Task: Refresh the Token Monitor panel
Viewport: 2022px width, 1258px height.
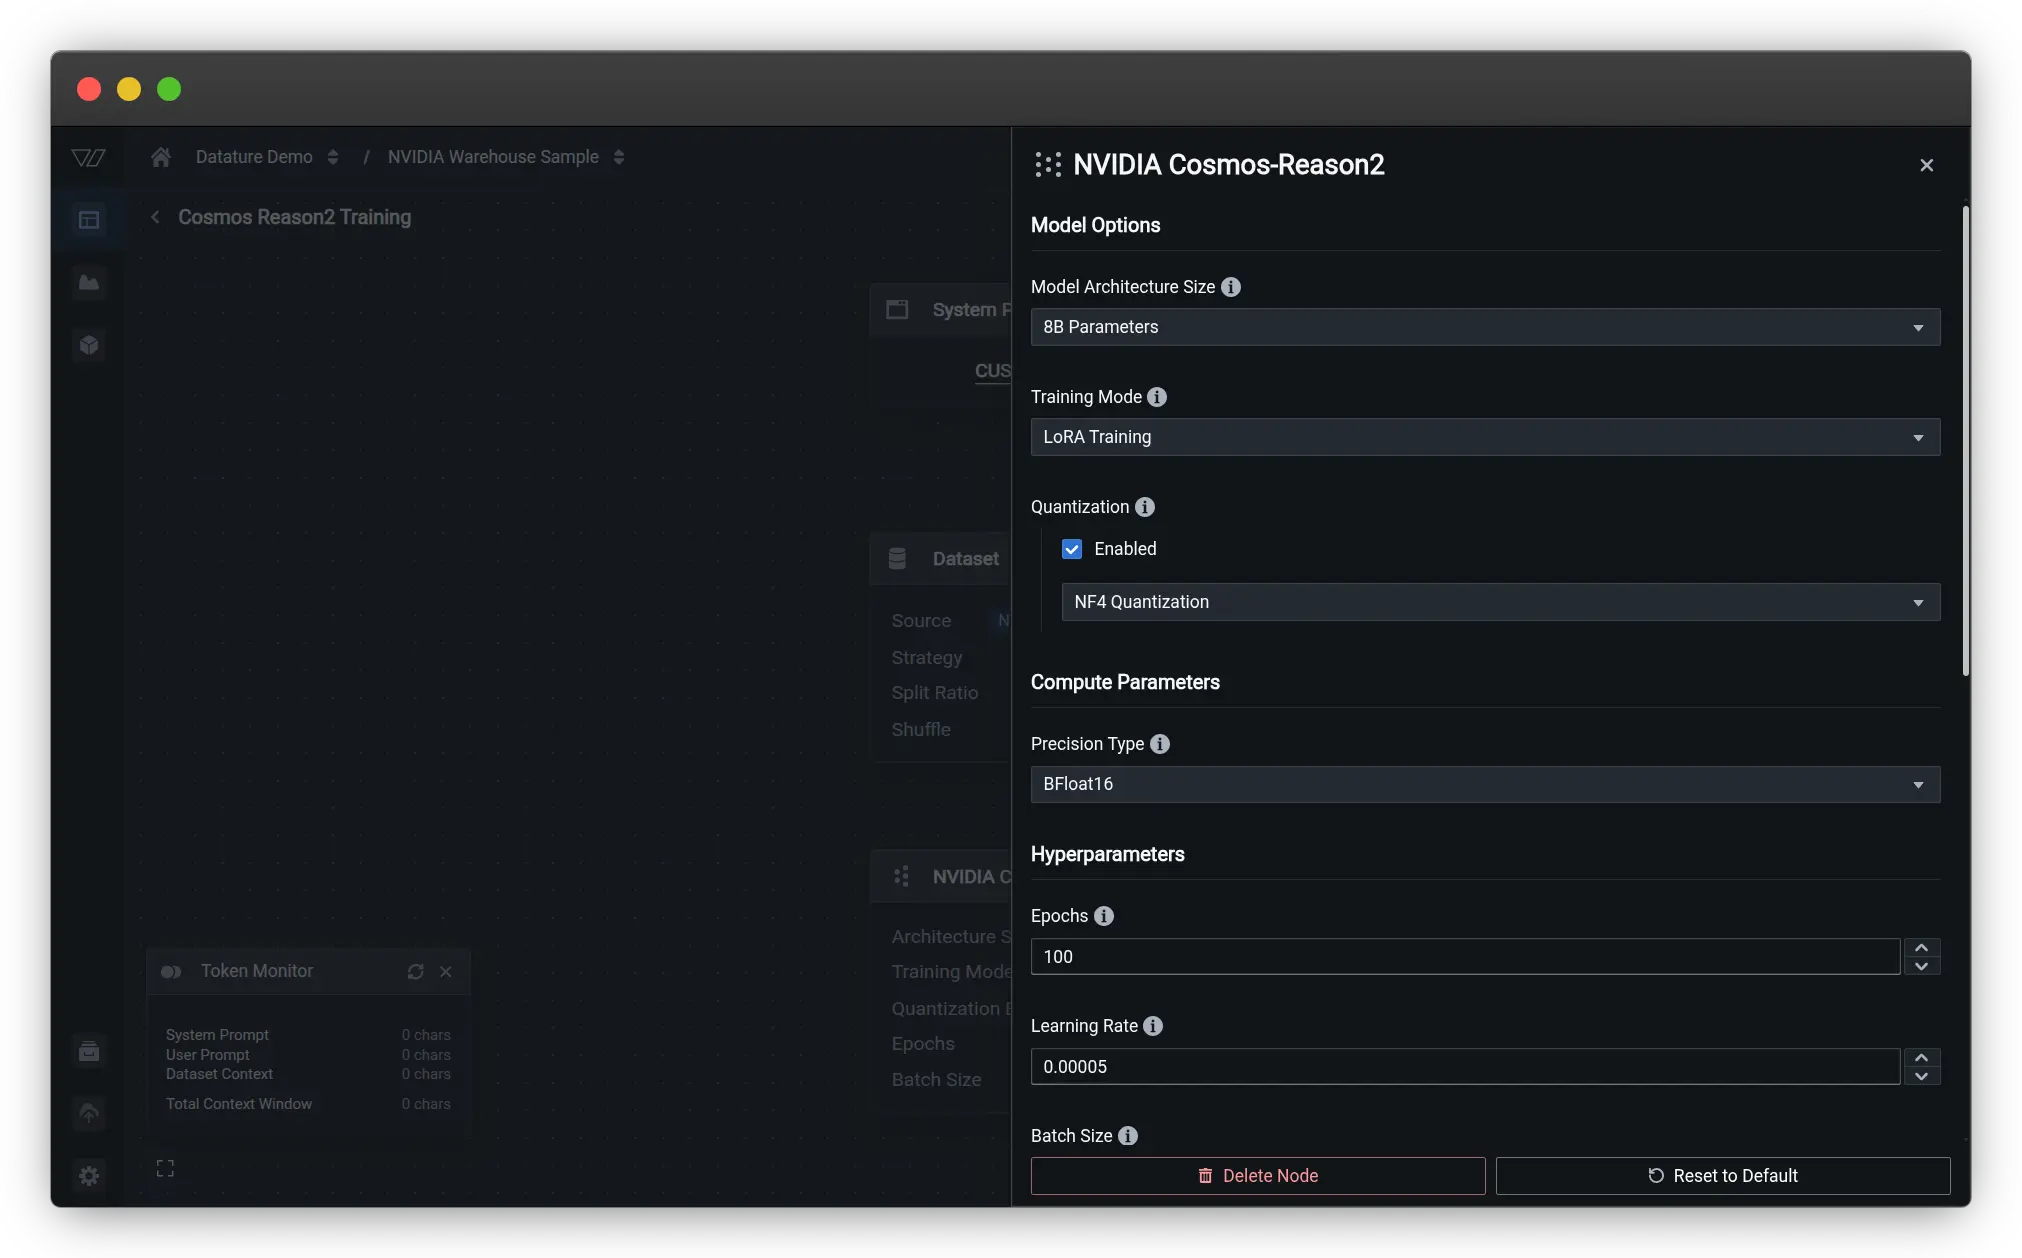Action: click(x=416, y=971)
